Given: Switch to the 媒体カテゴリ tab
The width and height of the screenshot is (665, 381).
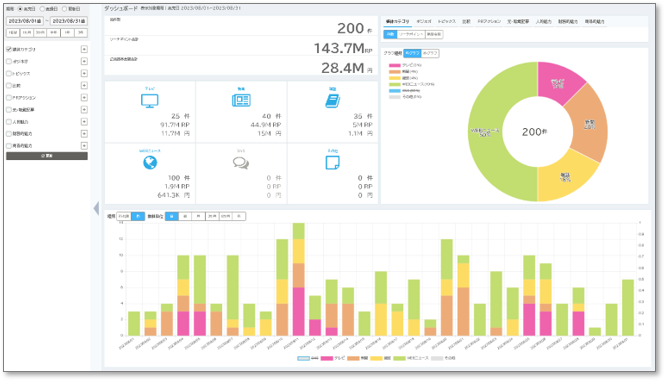Looking at the screenshot, I should [x=397, y=22].
